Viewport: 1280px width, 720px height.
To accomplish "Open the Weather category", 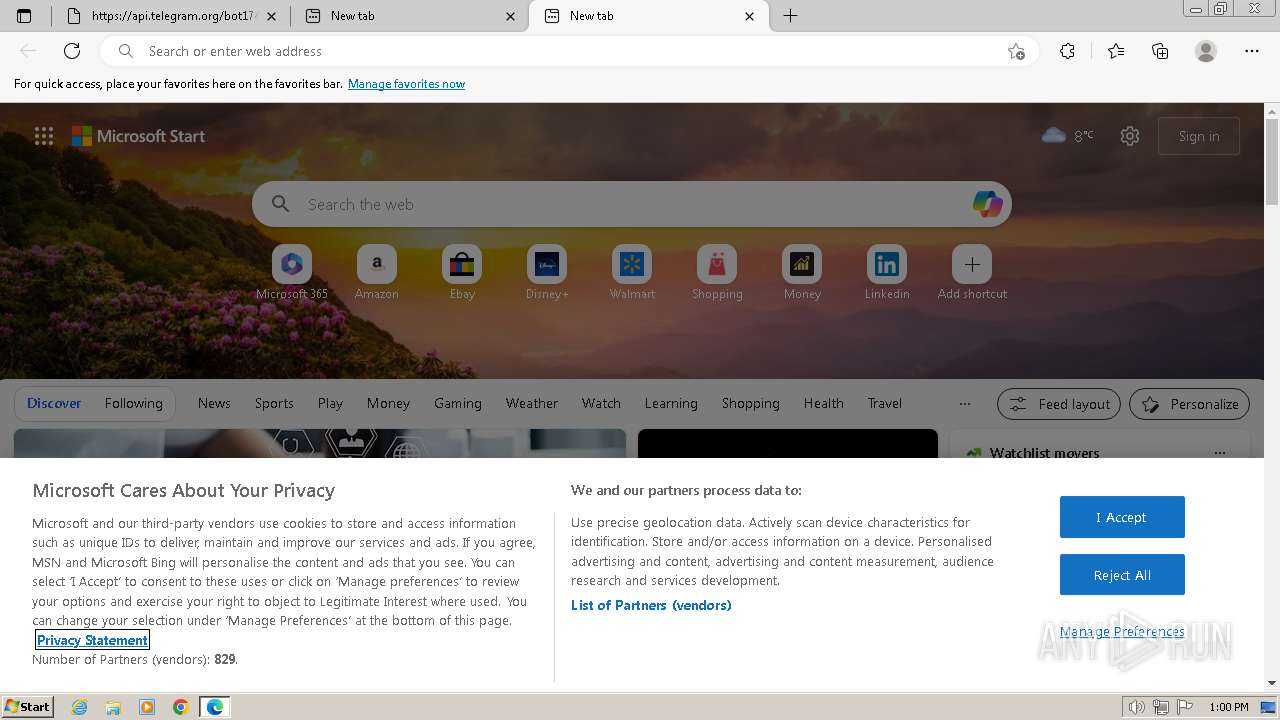I will coord(531,403).
